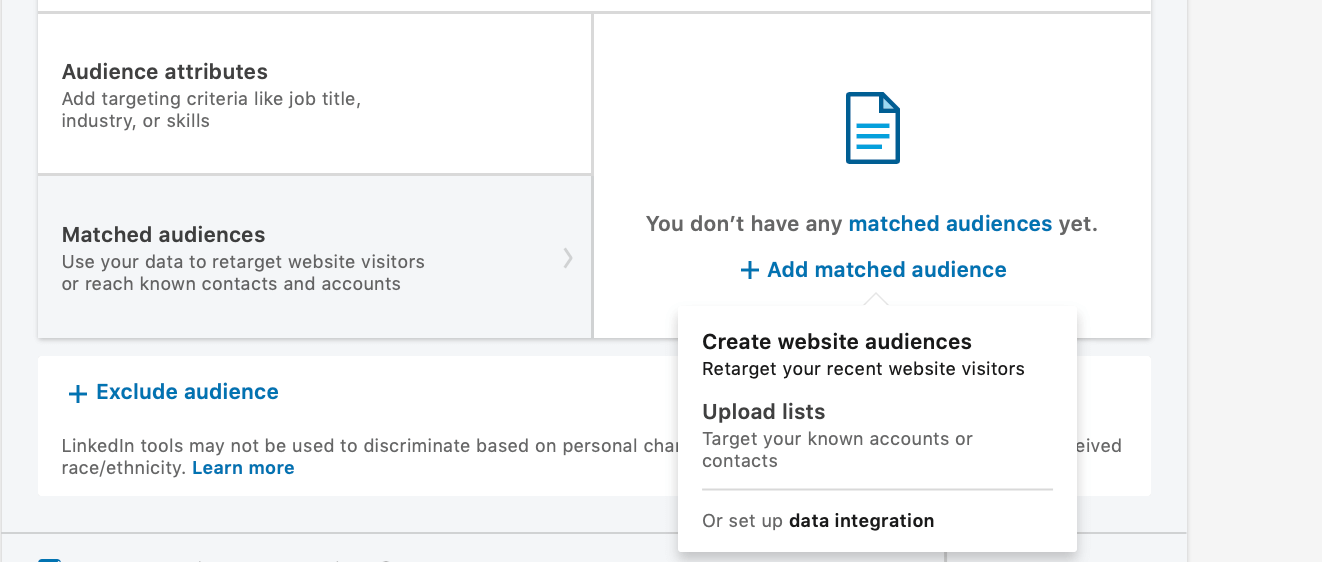Click the plus icon beside Exclude audience

tap(77, 393)
